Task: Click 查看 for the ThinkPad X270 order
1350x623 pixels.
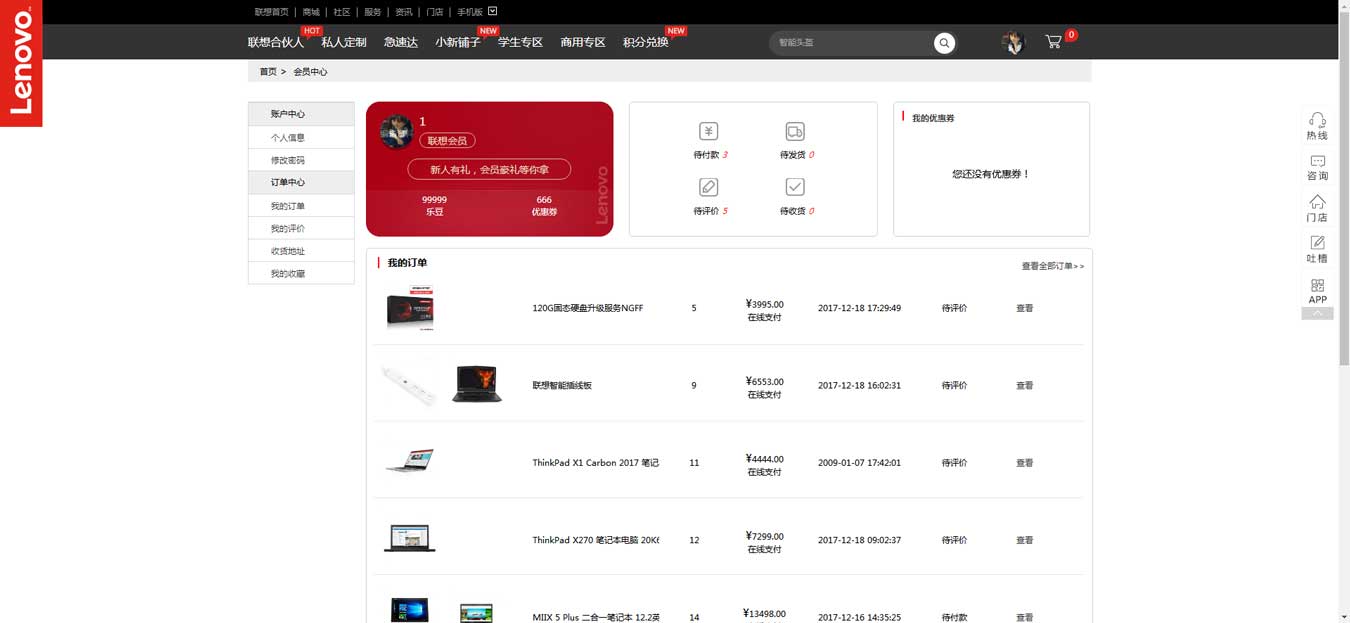Action: coord(1025,540)
